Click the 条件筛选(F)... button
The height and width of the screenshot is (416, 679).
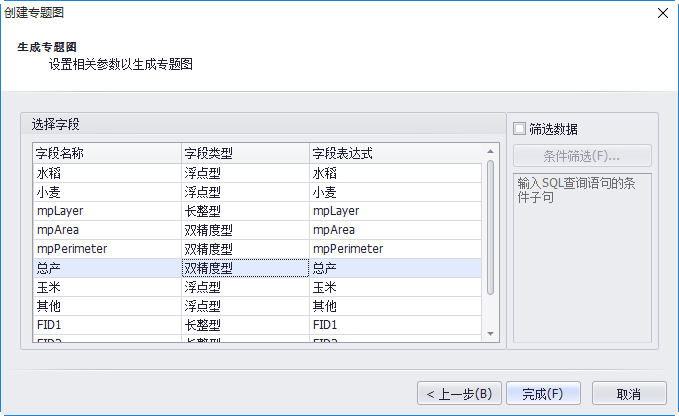[582, 156]
